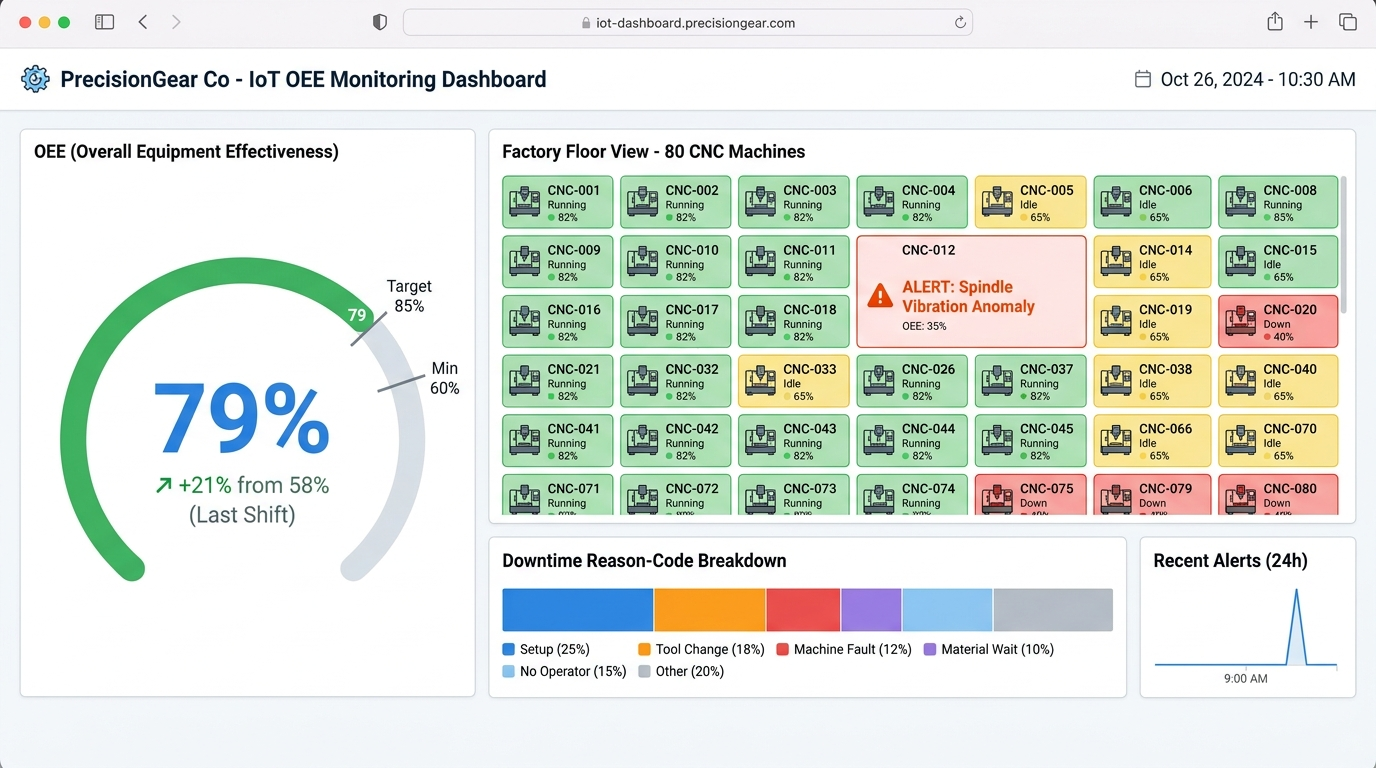
Task: Go forward with the browser forward arrow
Action: click(176, 22)
